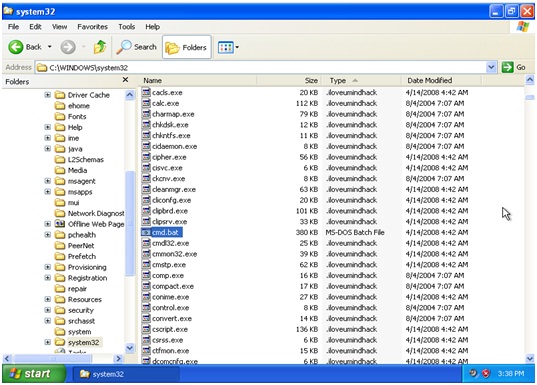
Task: Expand the Driver Cache folder node
Action: click(x=48, y=95)
